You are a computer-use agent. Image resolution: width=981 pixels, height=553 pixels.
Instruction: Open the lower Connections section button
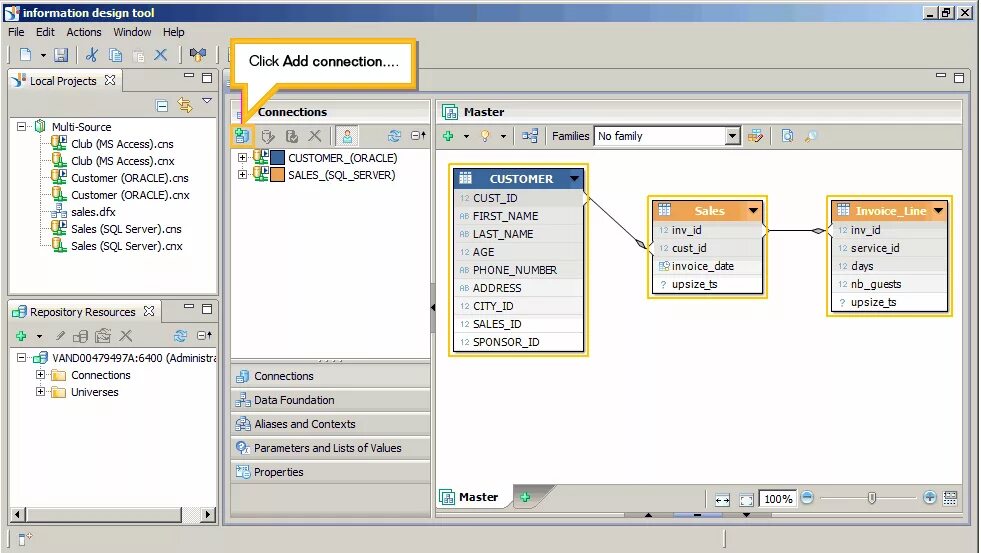pyautogui.click(x=330, y=376)
